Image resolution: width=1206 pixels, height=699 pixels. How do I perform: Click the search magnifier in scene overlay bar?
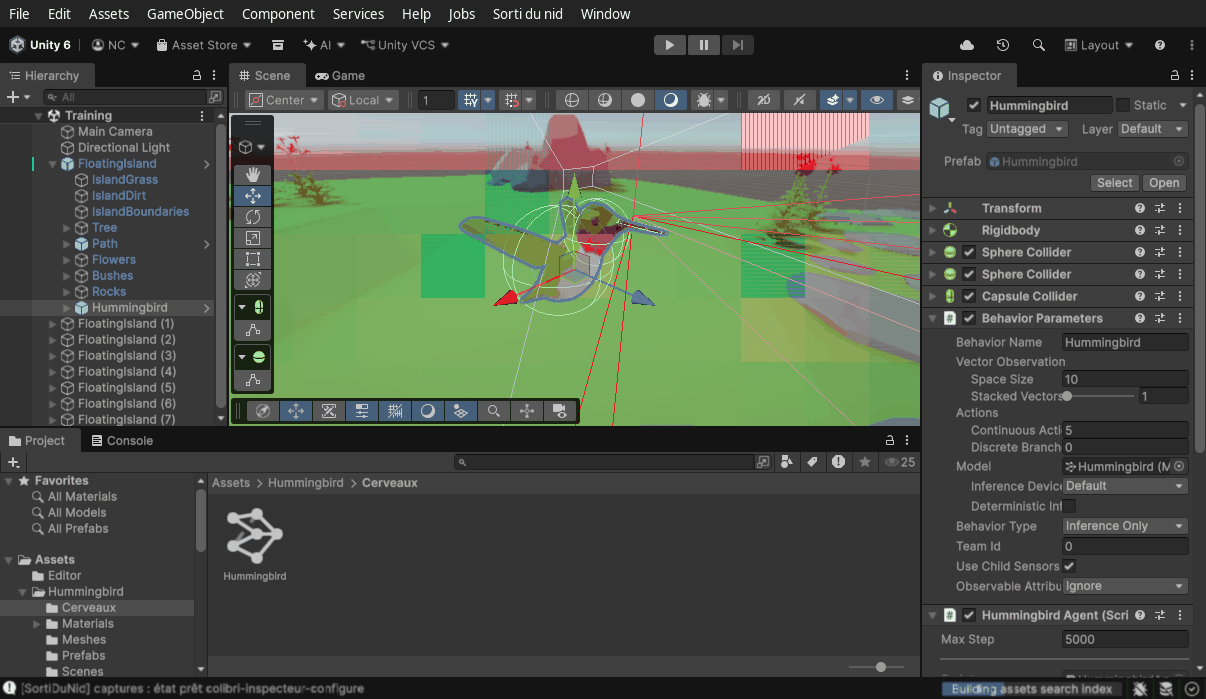pyautogui.click(x=494, y=411)
